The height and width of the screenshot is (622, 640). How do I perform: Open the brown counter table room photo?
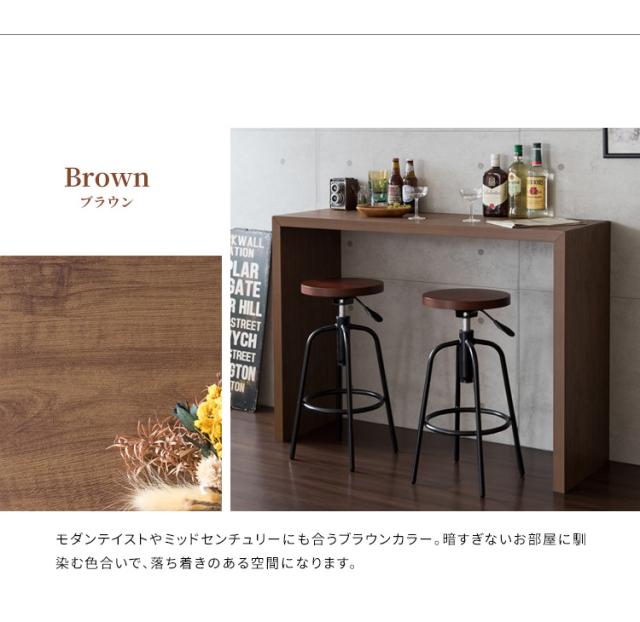tap(435, 320)
